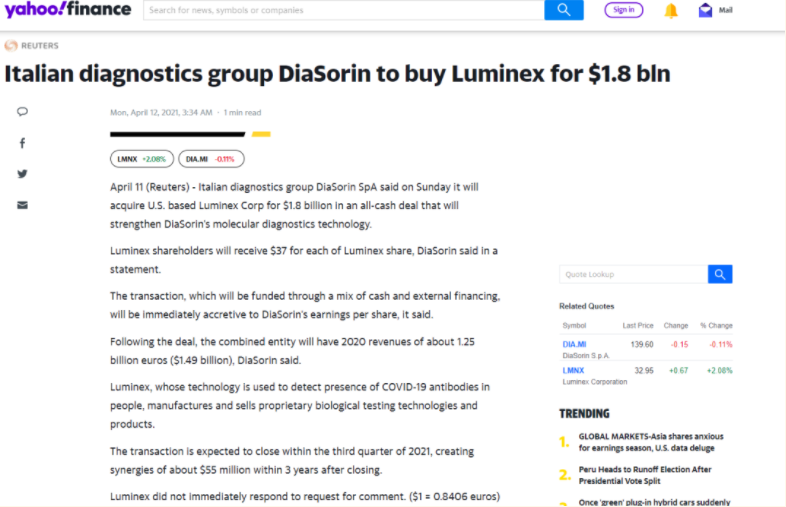Open comments speech bubble icon
Image resolution: width=786 pixels, height=507 pixels.
click(x=22, y=111)
